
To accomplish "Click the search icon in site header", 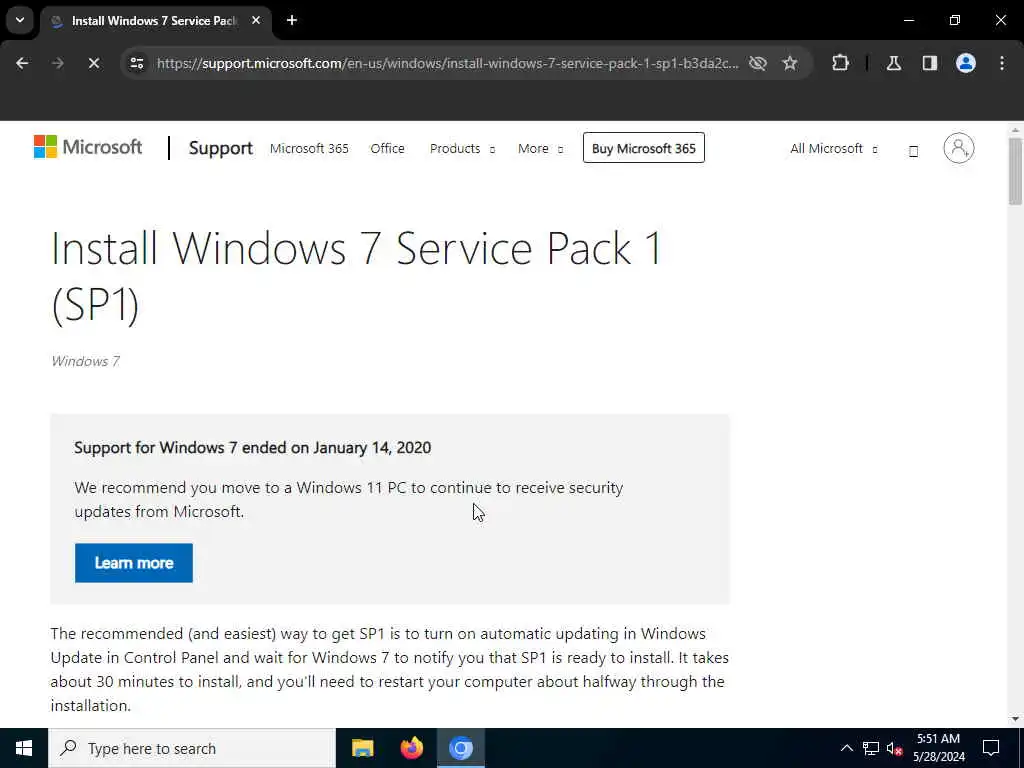I will click(x=914, y=151).
